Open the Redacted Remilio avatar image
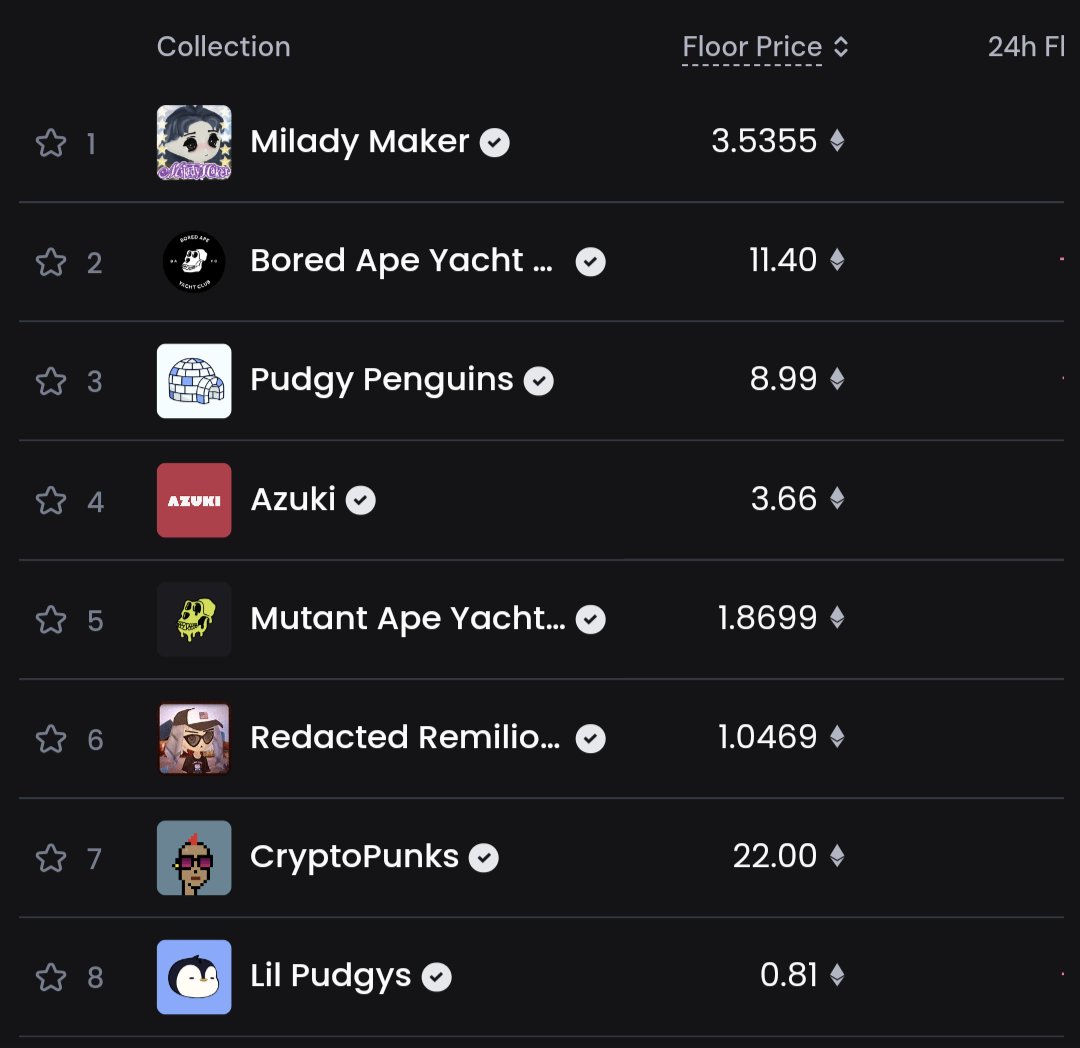 pos(194,739)
